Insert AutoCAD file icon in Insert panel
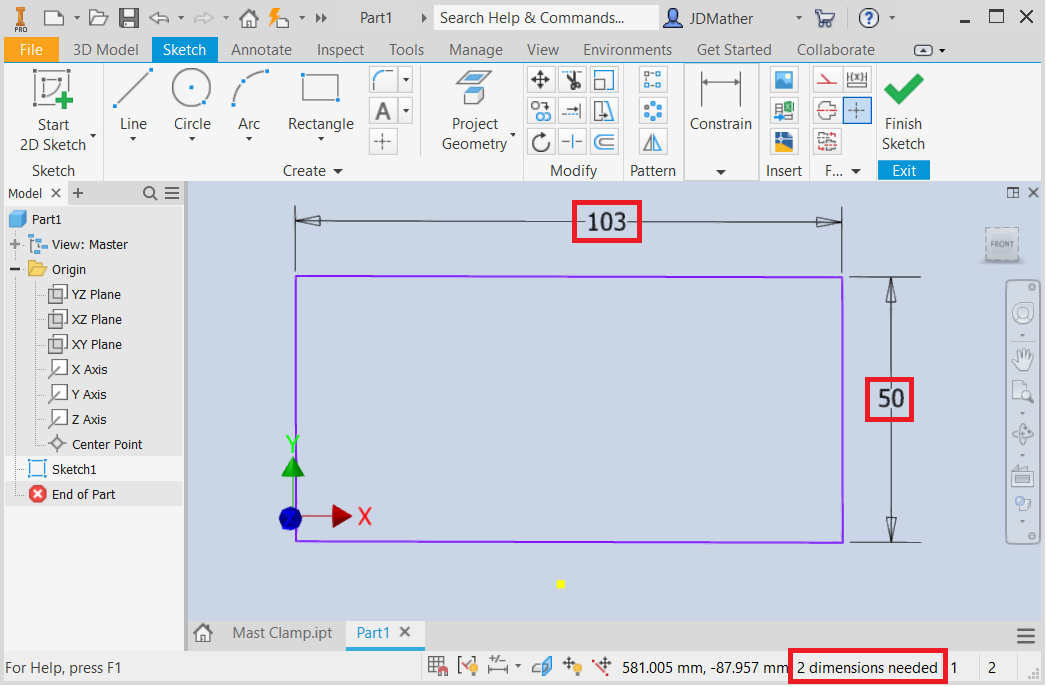1047x687 pixels. 784,142
